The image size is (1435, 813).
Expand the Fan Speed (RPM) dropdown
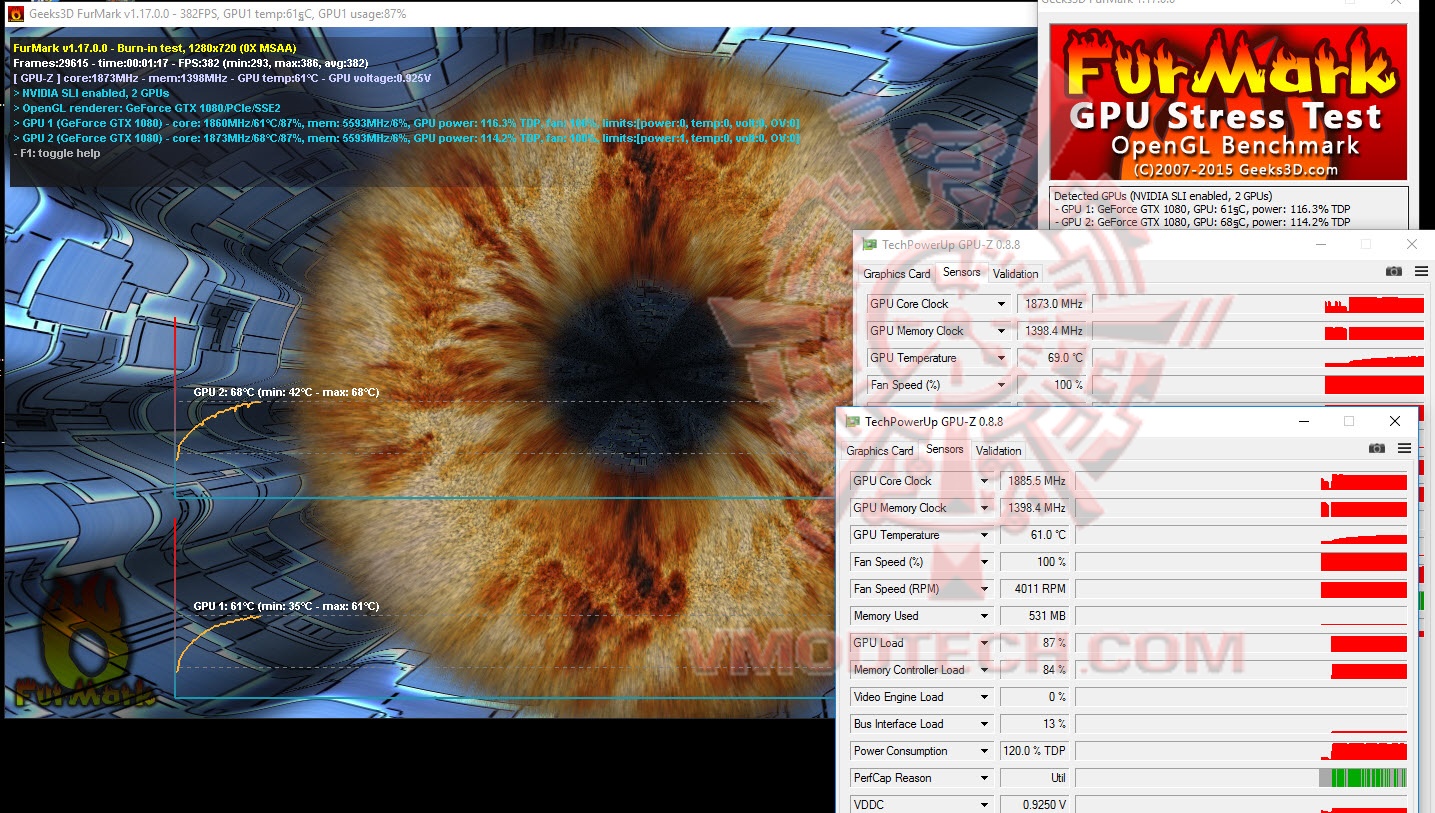(x=984, y=589)
